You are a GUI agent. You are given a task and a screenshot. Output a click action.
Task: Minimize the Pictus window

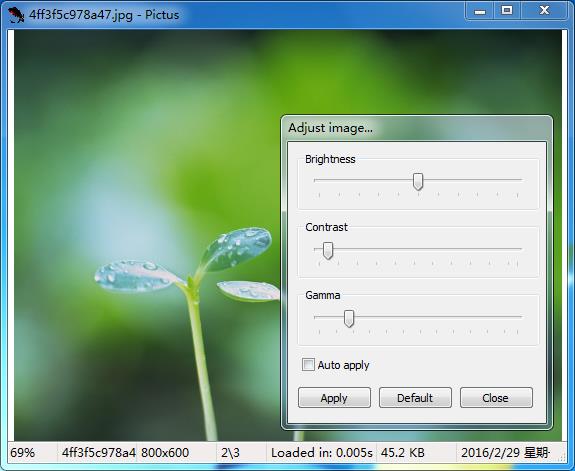[480, 11]
